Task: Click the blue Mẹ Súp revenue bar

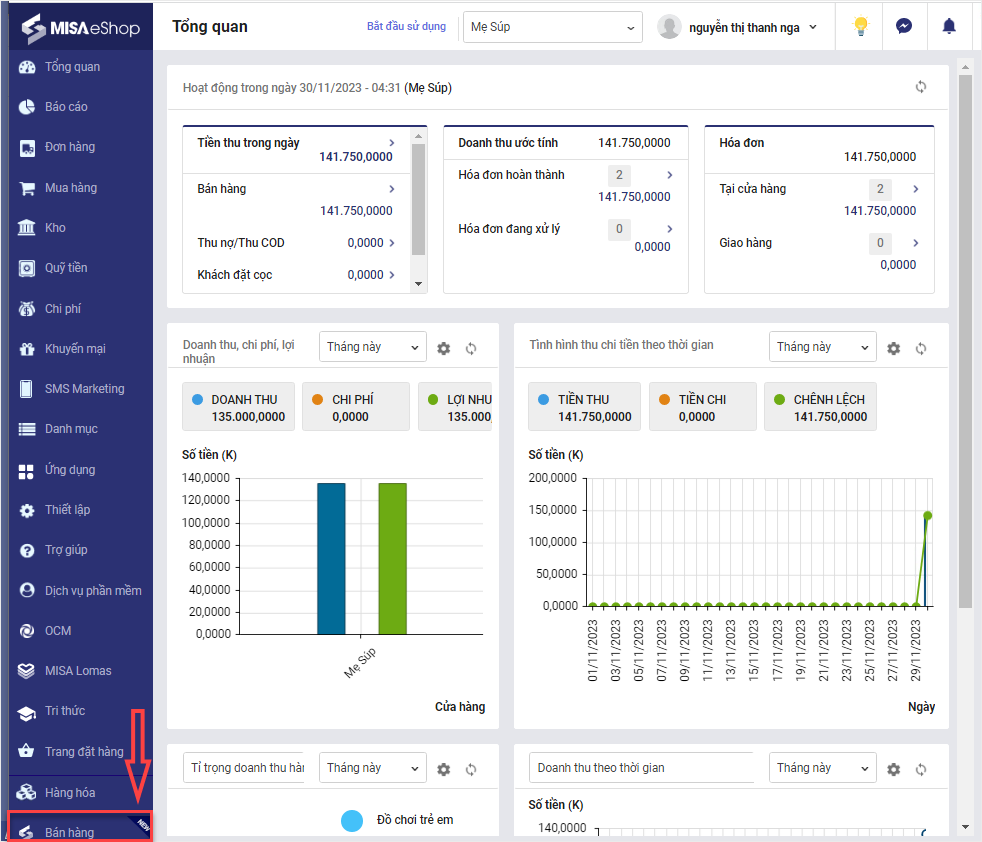Action: click(331, 558)
